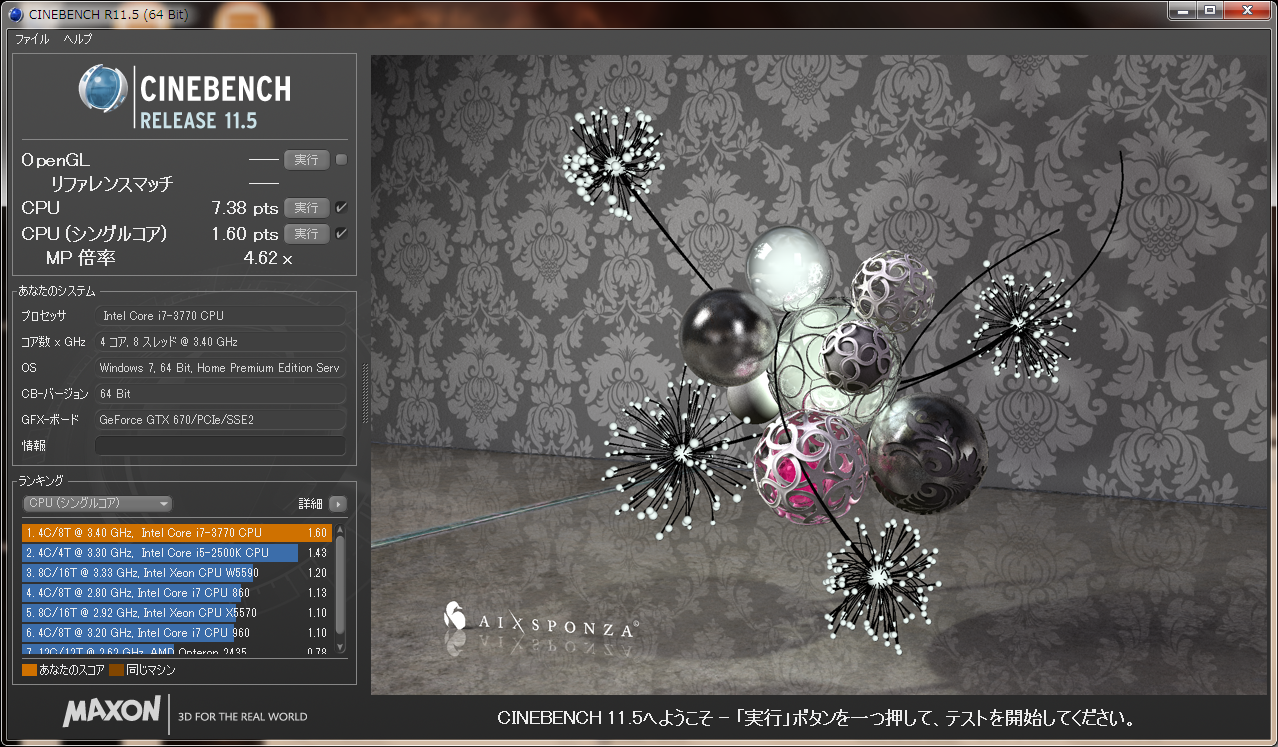The image size is (1278, 747).
Task: Run the CPU (シングルコア) test with 実行
Action: pos(306,234)
